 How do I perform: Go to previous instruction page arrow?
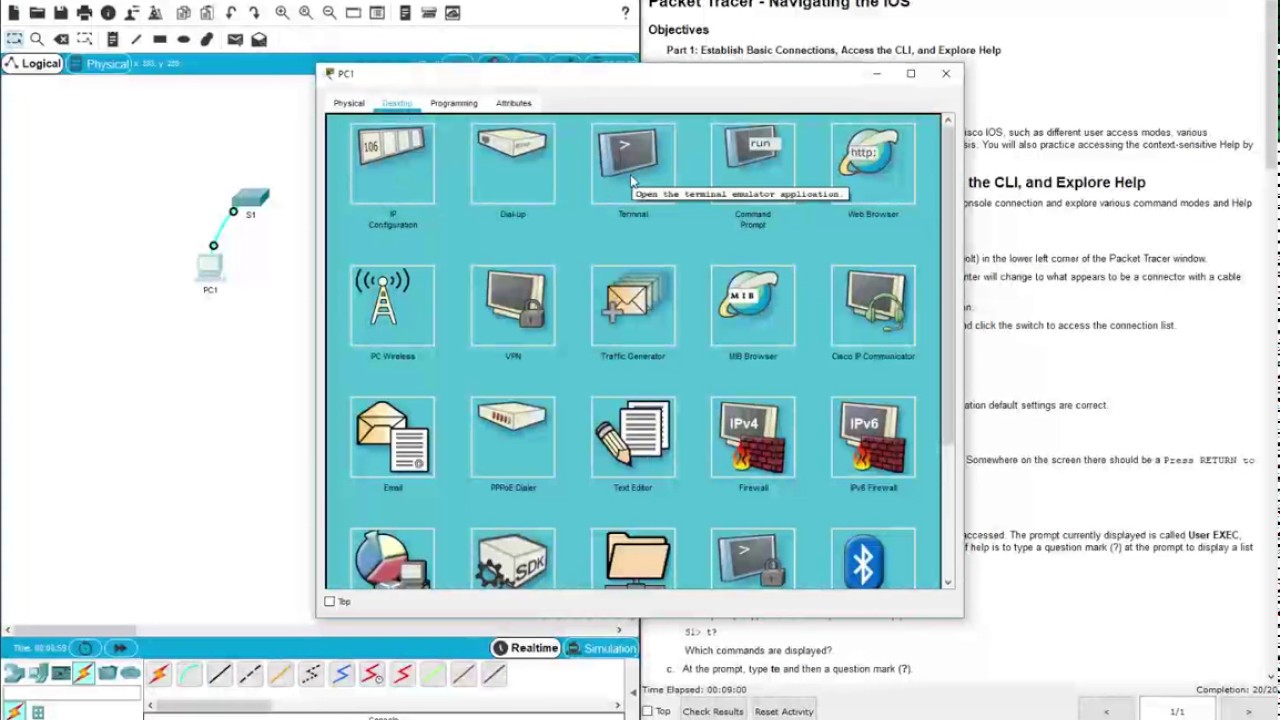coord(1106,711)
